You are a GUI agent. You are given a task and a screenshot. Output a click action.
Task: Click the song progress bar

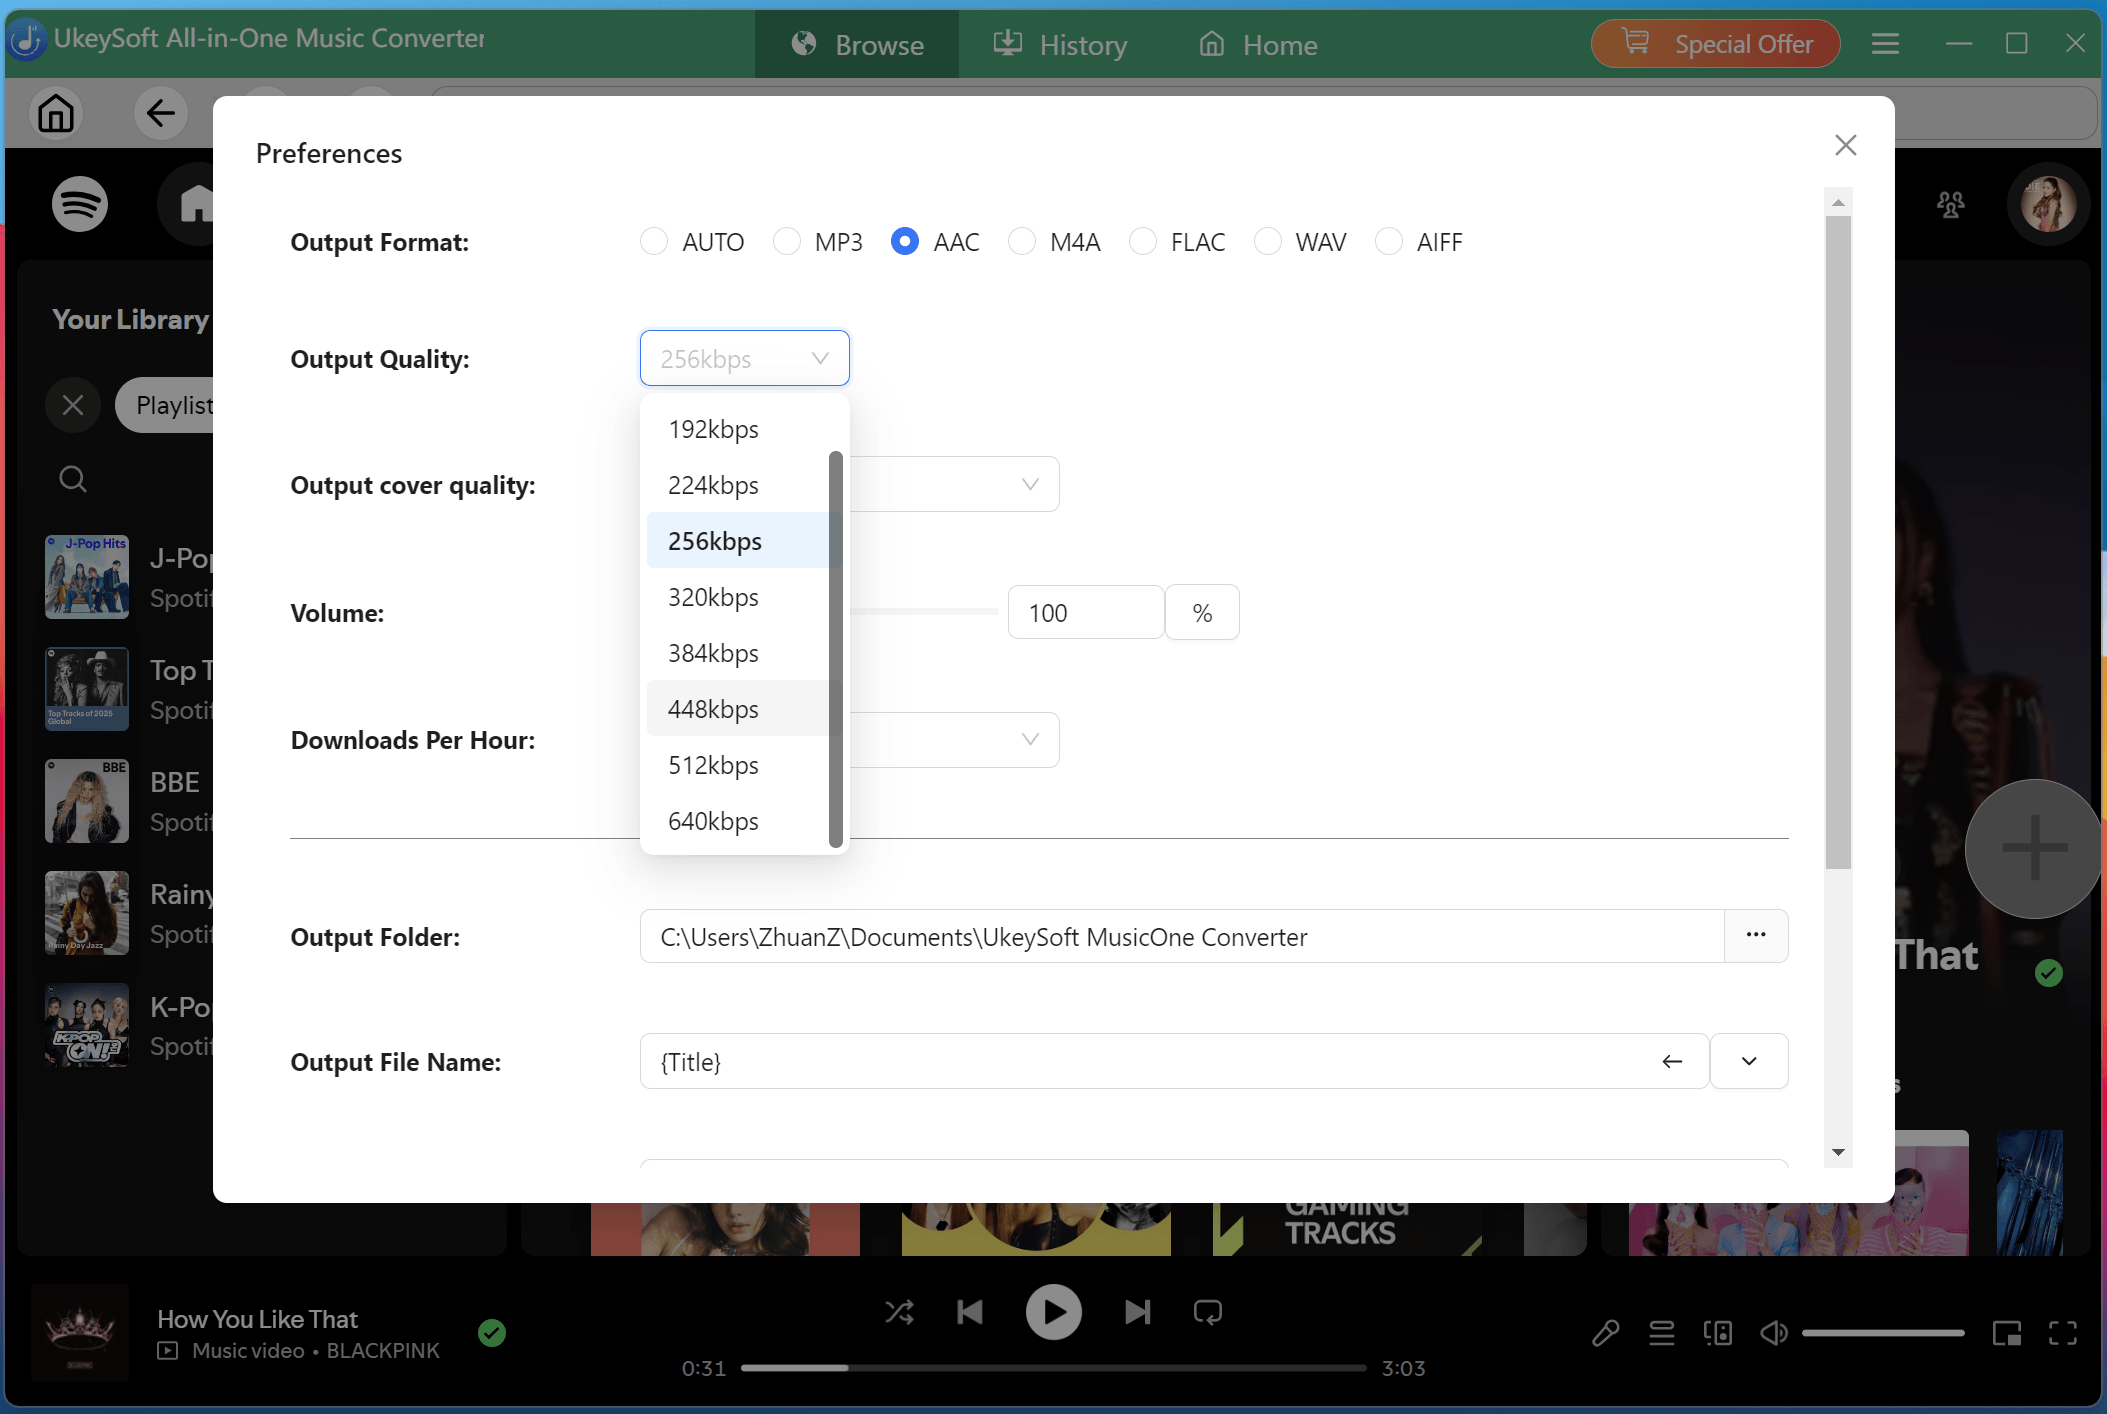click(x=1052, y=1368)
